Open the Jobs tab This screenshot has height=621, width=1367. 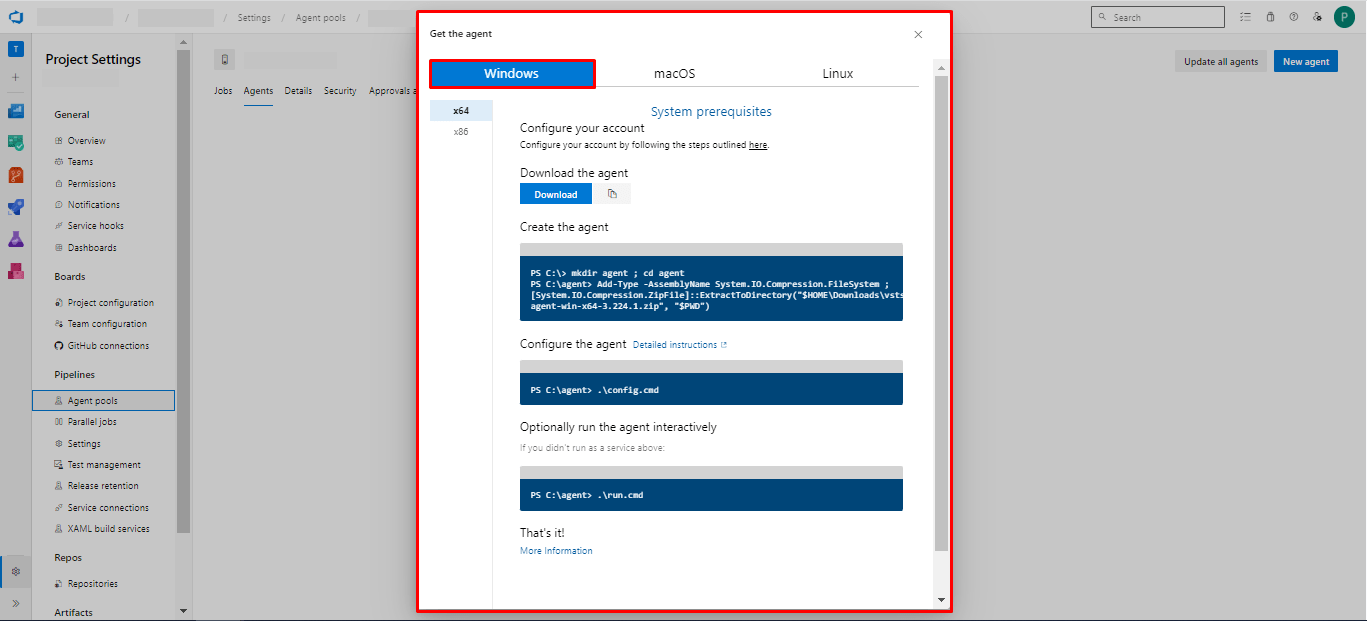click(x=223, y=91)
